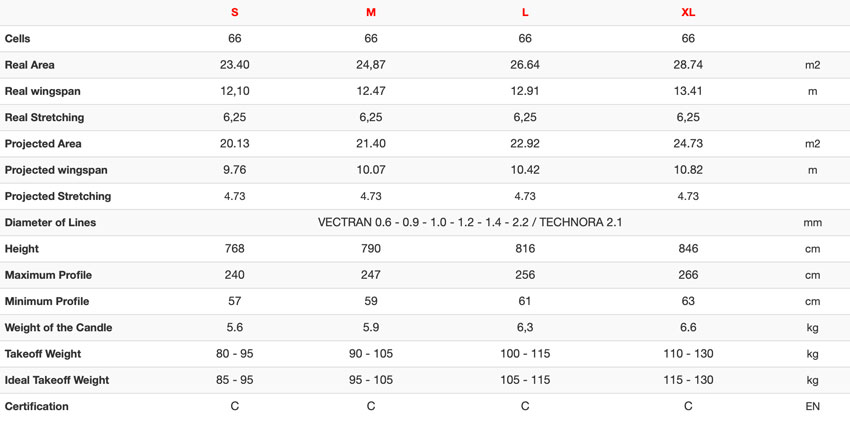Image resolution: width=850 pixels, height=423 pixels.
Task: Click the 23.40 real area value
Action: pos(234,65)
